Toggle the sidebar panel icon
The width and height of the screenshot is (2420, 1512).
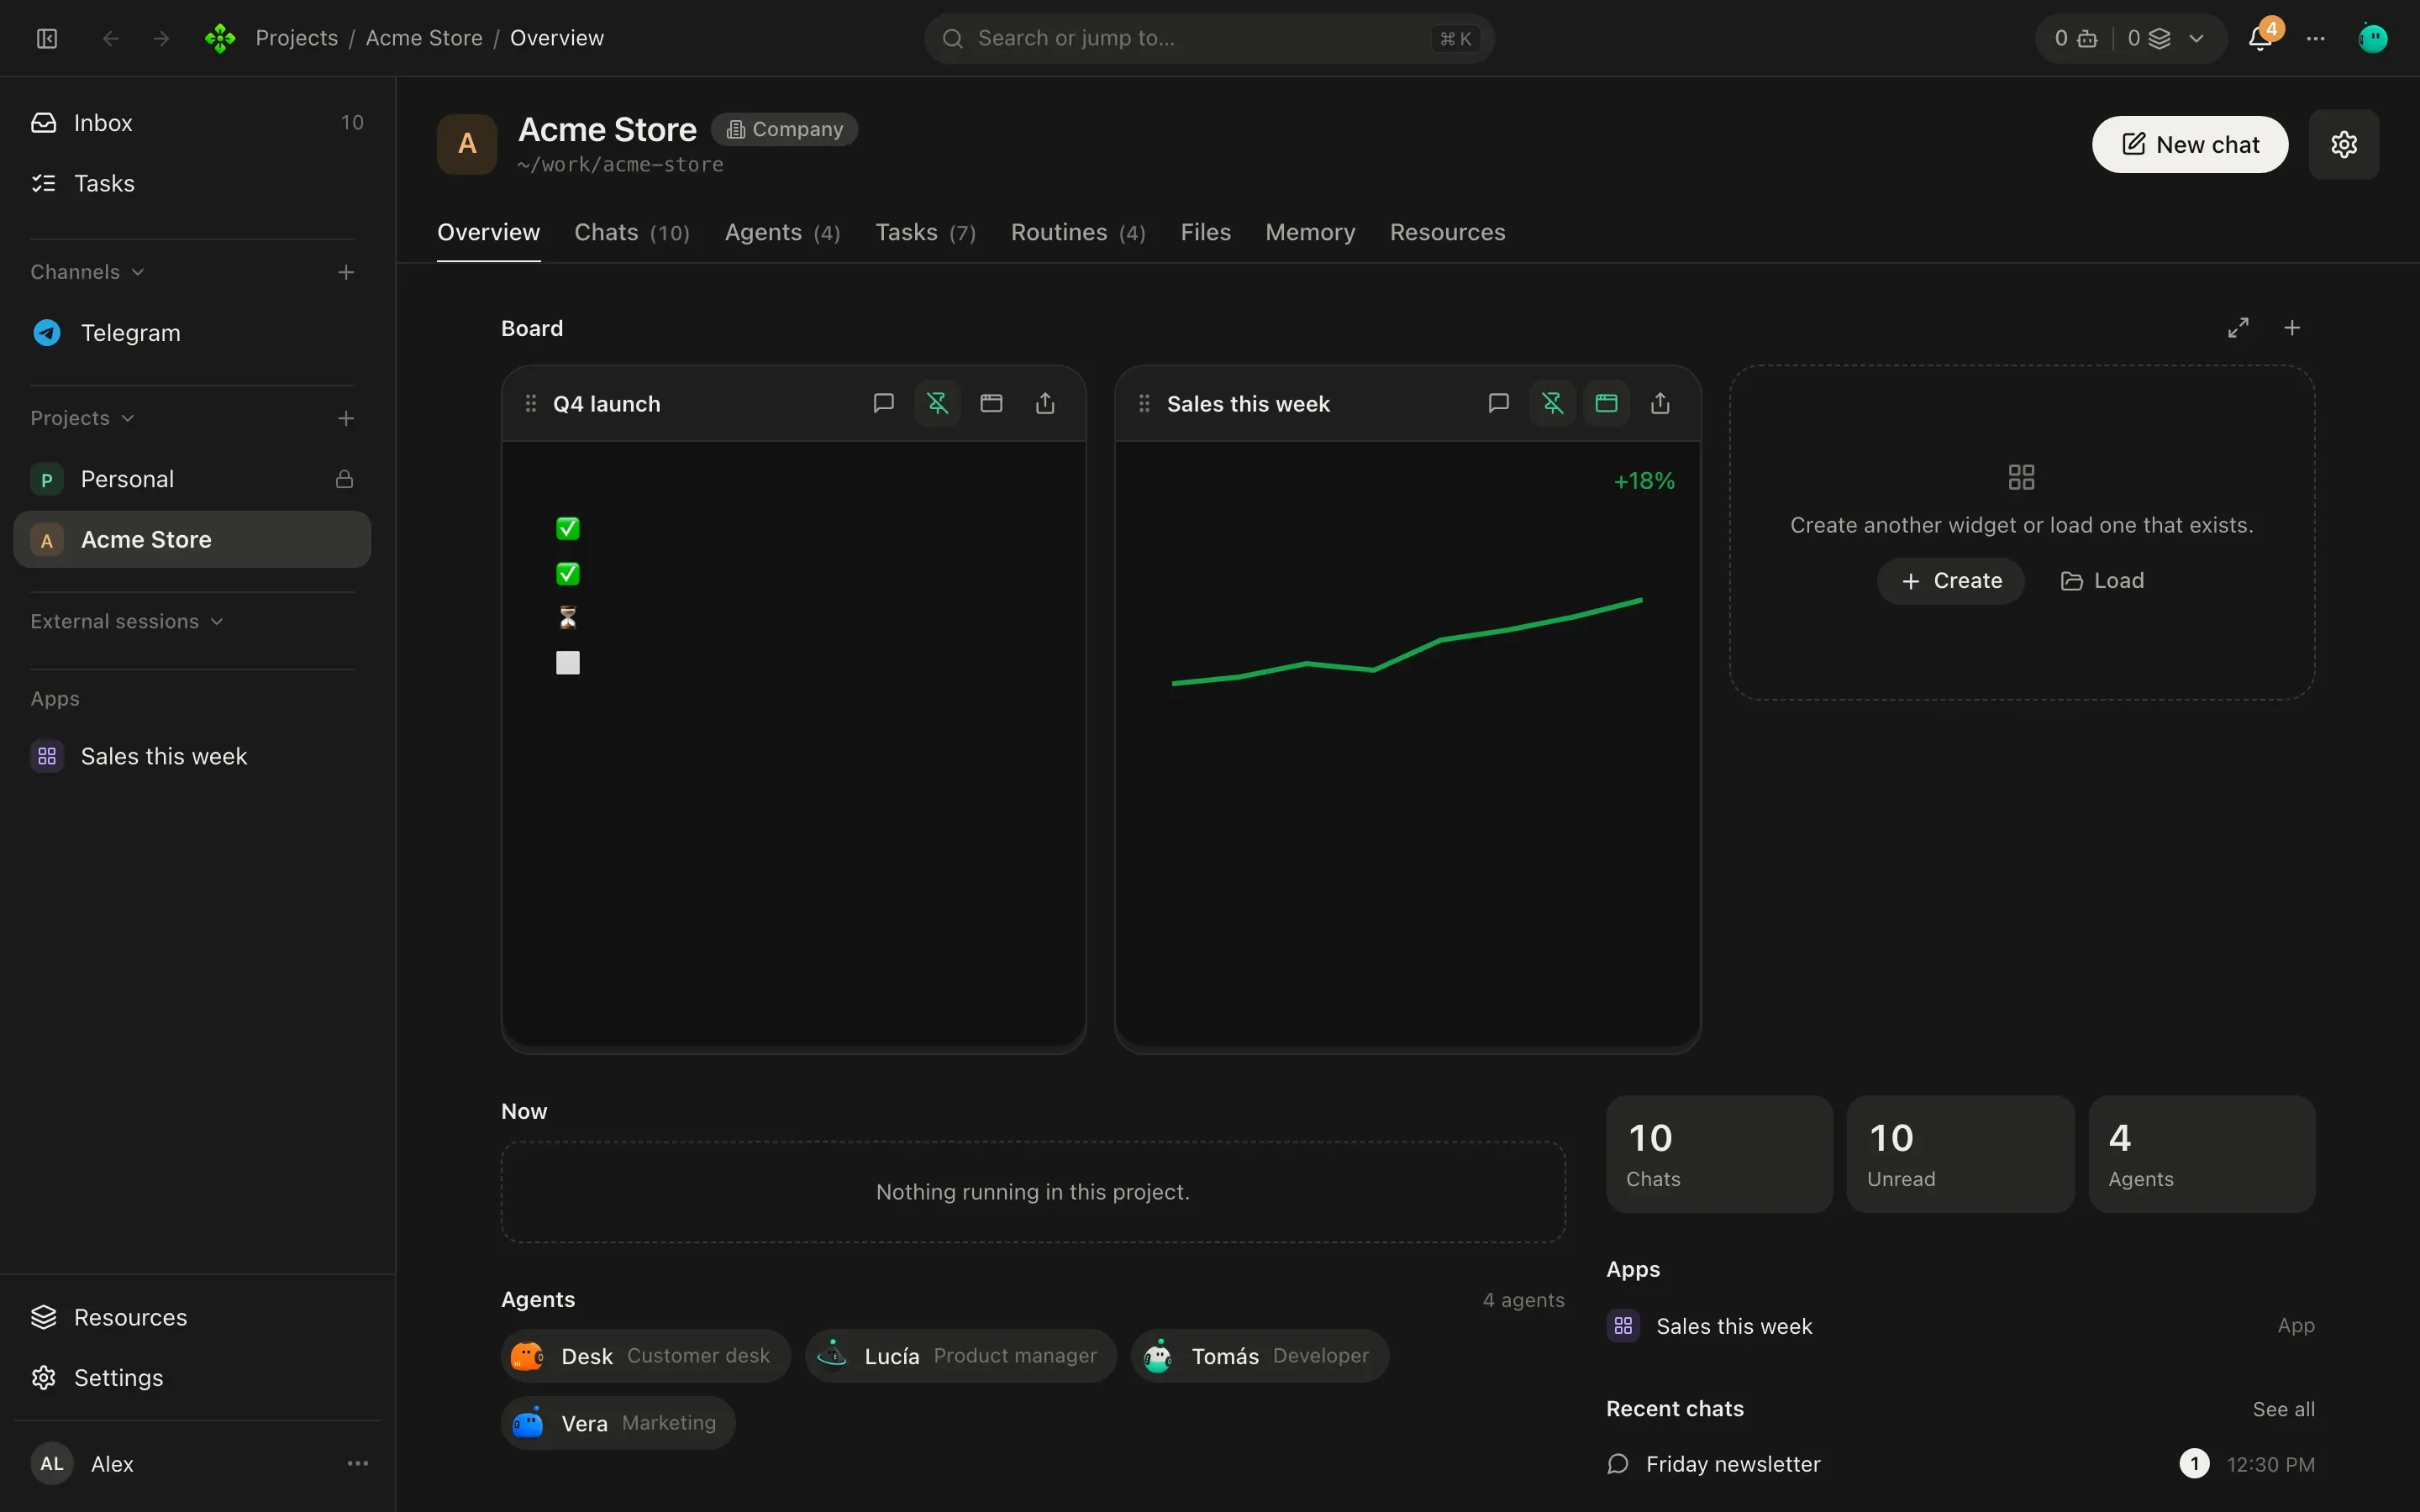pos(47,38)
